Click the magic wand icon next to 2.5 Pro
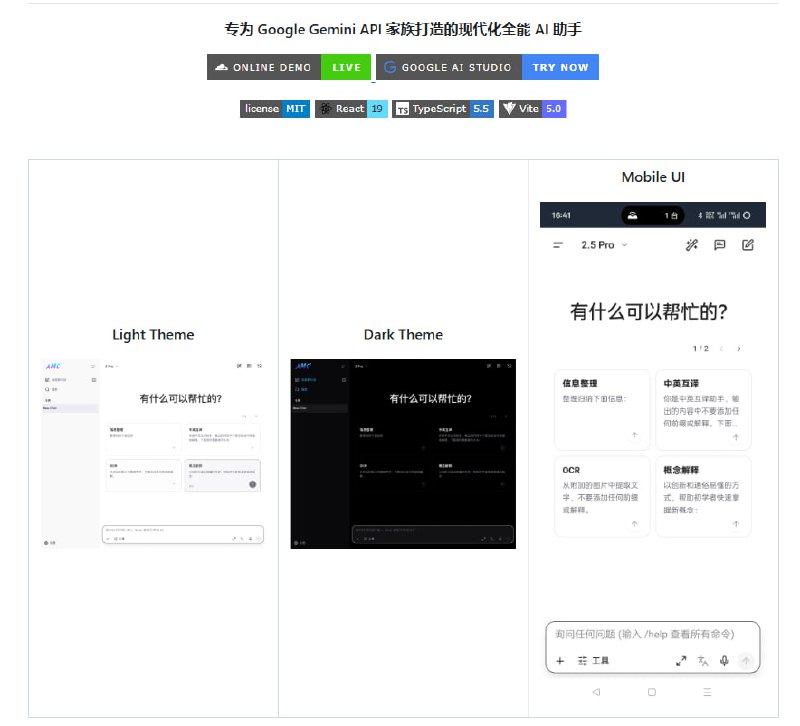 [692, 244]
